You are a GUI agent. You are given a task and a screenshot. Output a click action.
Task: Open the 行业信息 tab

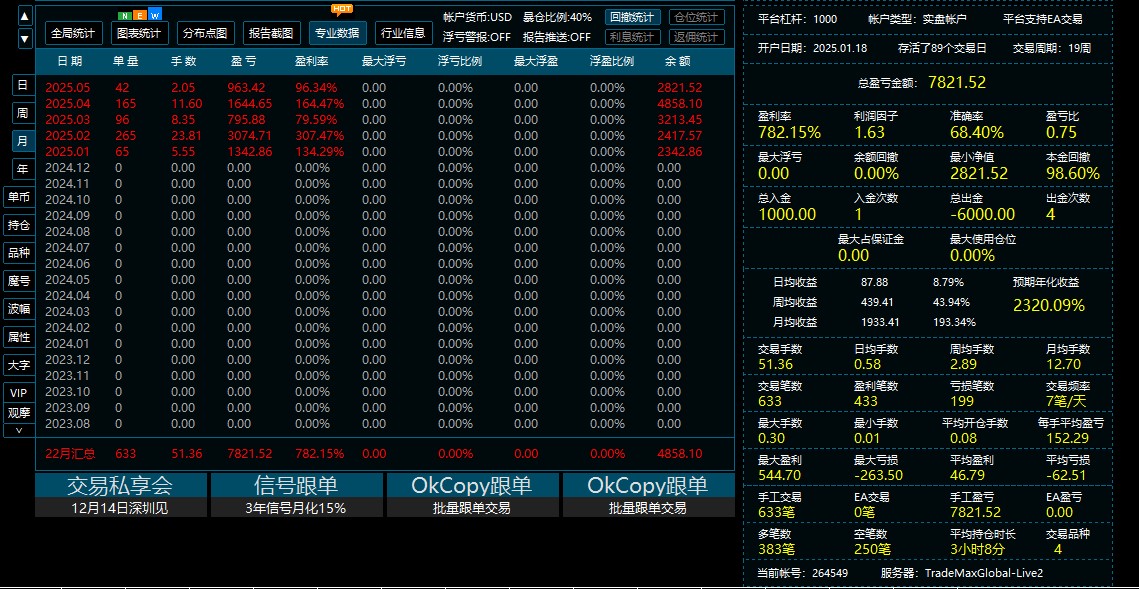tap(403, 33)
